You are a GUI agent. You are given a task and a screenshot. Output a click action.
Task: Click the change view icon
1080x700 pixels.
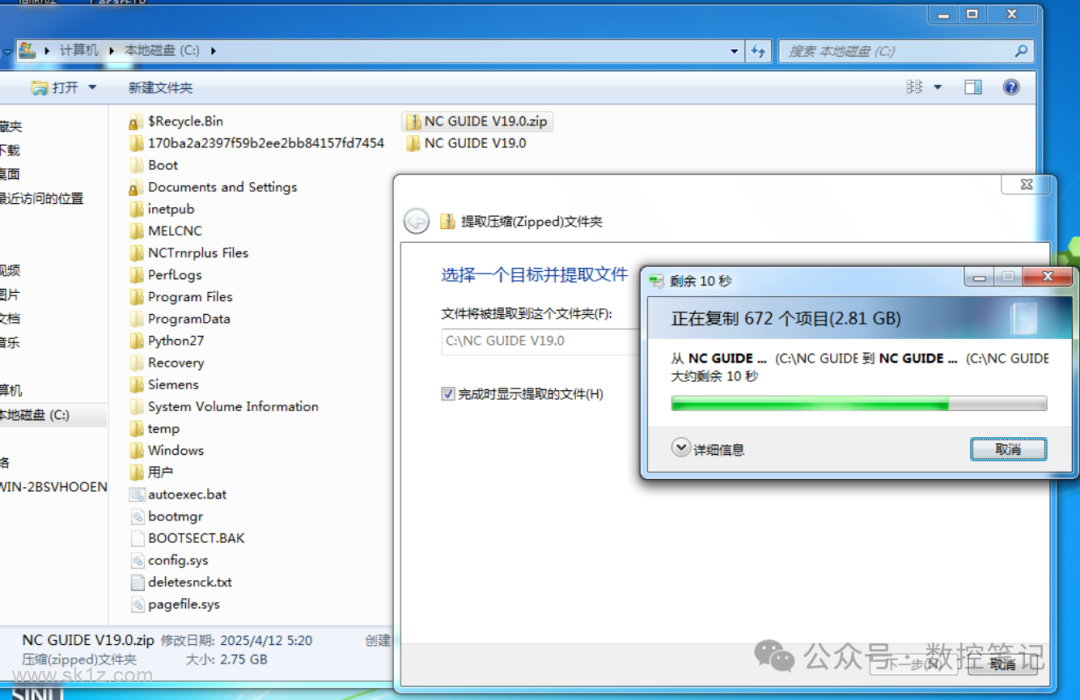click(x=914, y=87)
